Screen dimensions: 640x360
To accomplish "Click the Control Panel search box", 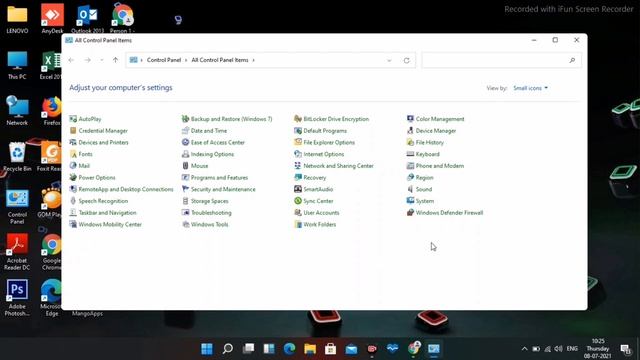I will pyautogui.click(x=501, y=60).
